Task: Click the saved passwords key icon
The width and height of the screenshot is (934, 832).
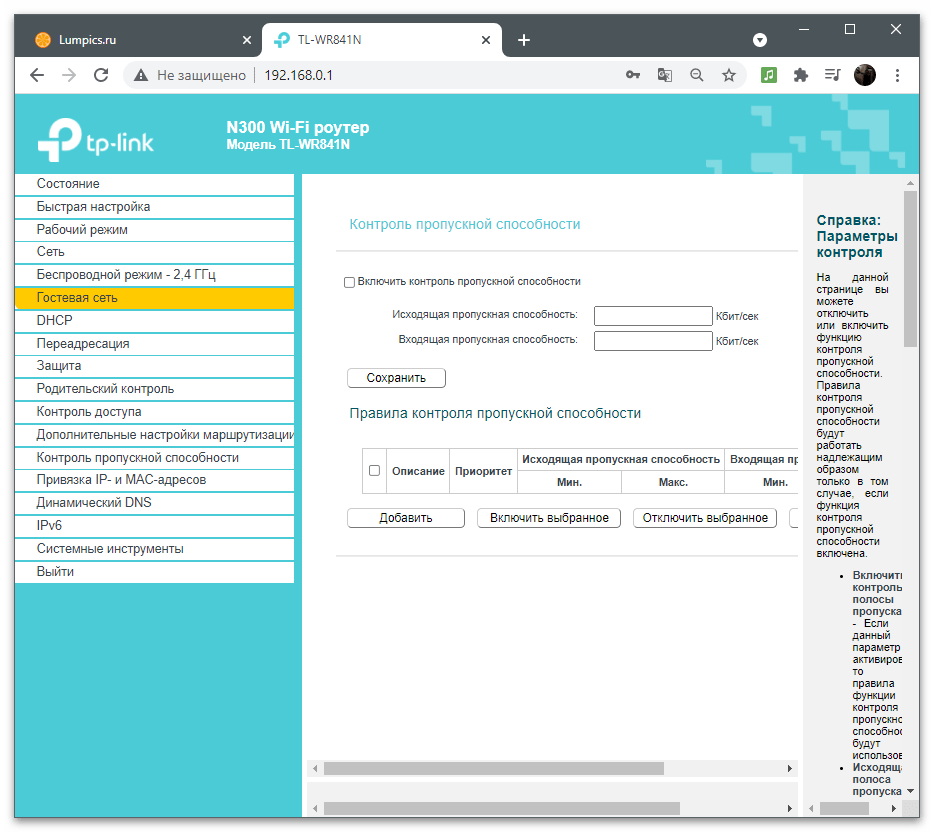Action: (x=633, y=75)
